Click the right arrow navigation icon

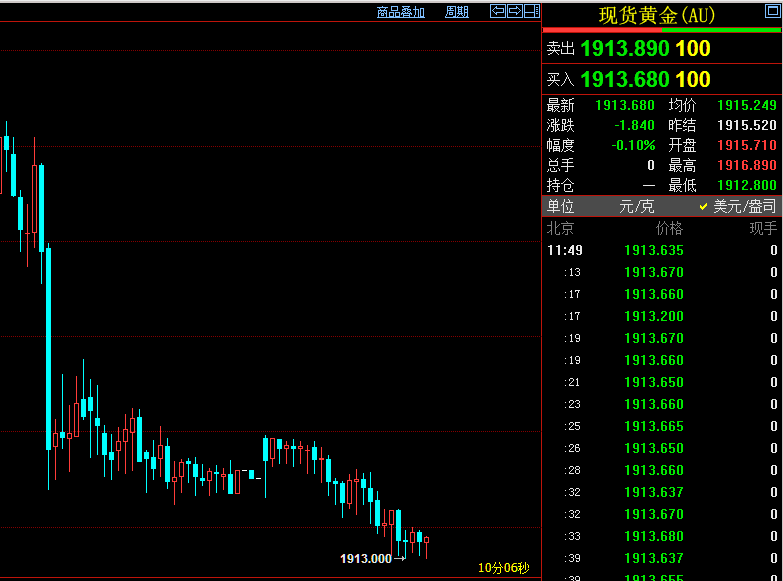[x=514, y=11]
